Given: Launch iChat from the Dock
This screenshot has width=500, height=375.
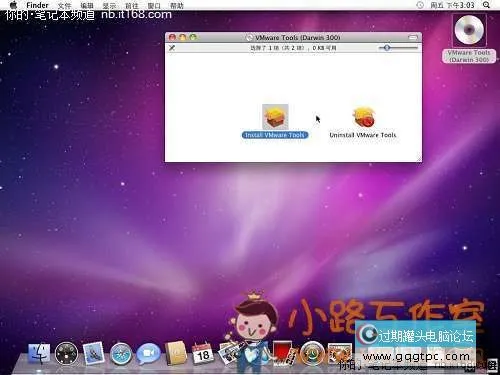Looking at the screenshot, I should coord(148,354).
